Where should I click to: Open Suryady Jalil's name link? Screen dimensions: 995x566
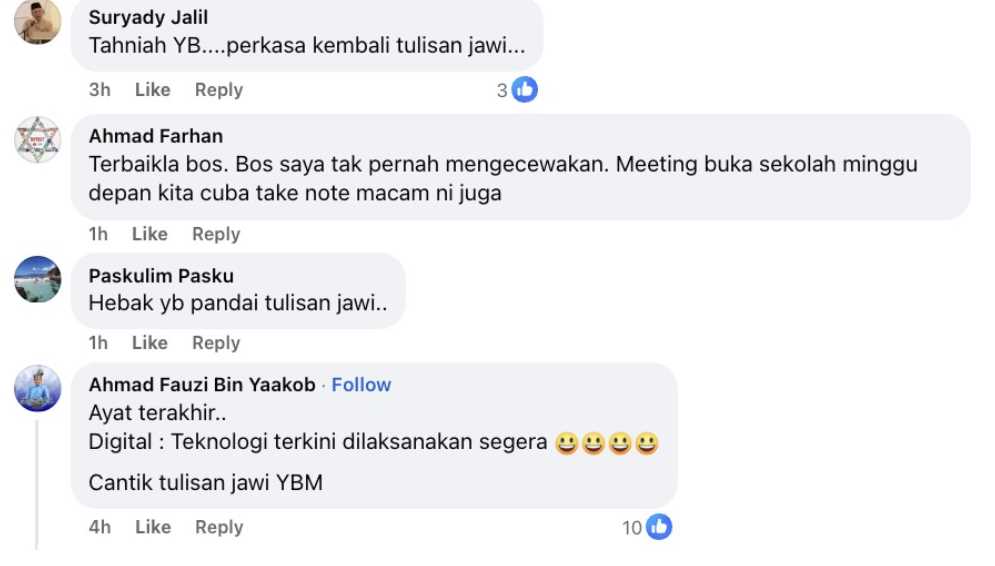click(x=148, y=17)
